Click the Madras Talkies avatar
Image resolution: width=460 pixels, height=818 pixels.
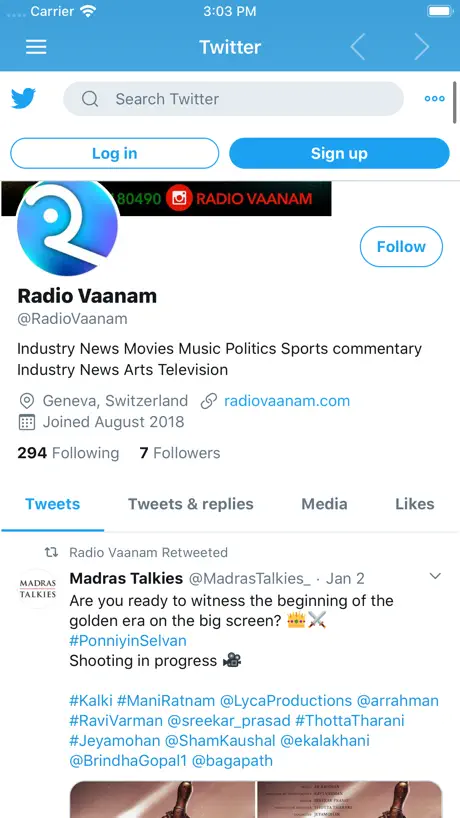click(38, 588)
